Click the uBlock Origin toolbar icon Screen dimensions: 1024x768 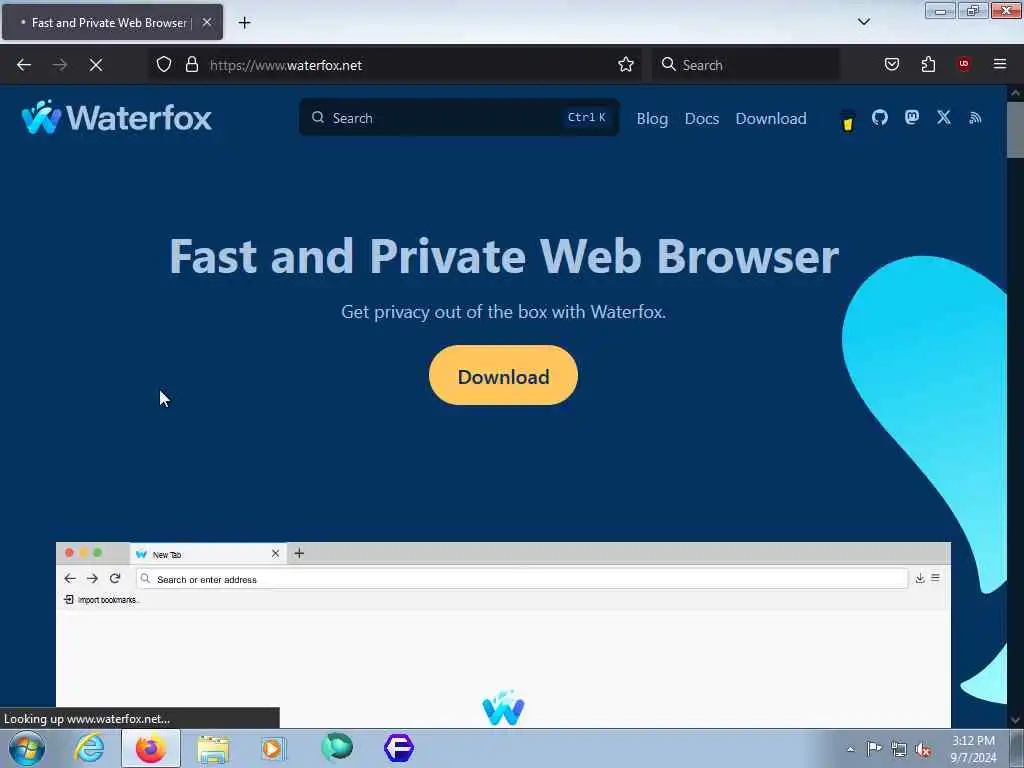click(964, 64)
